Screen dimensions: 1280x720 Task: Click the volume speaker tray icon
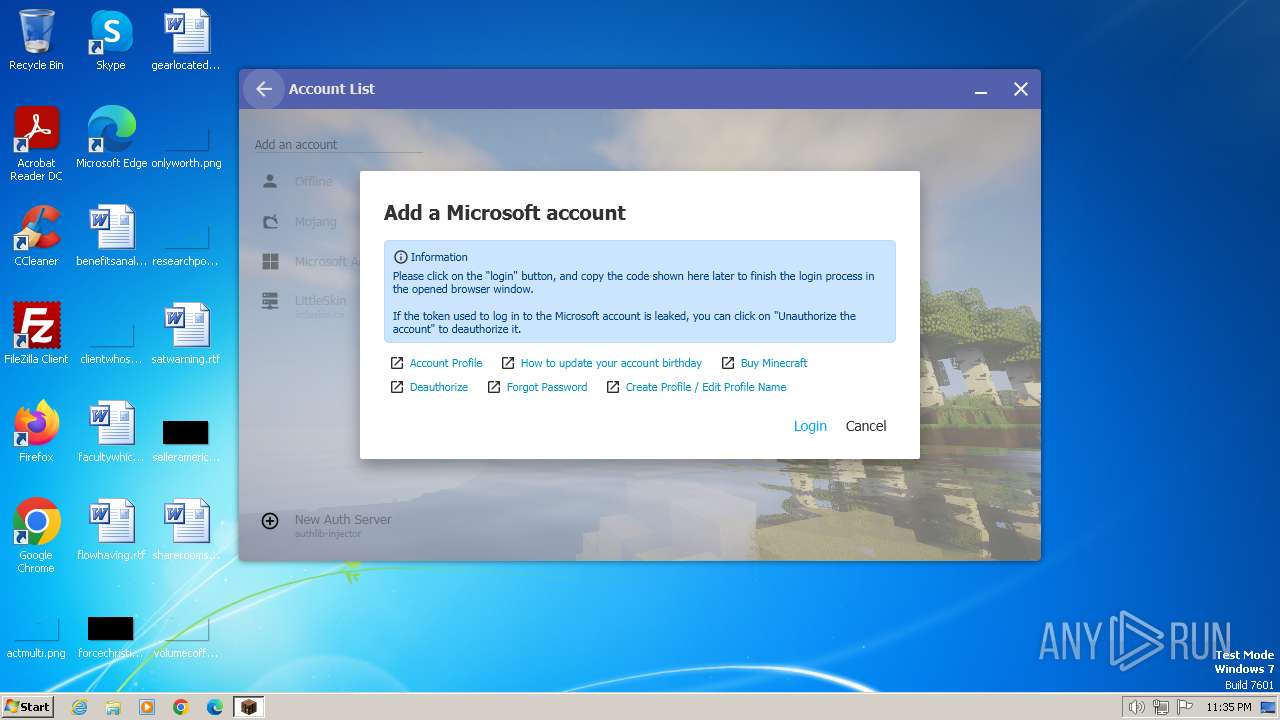[1136, 707]
